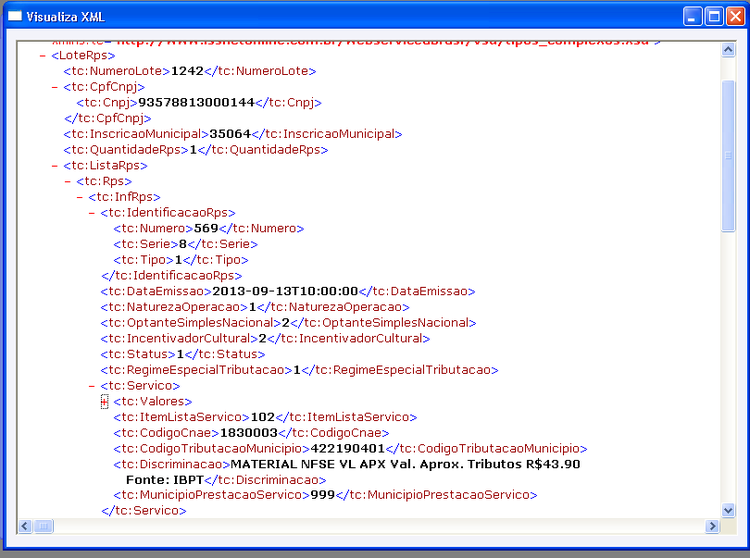This screenshot has height=558, width=750.
Task: Click the tc:Status value 1
Action: click(x=180, y=355)
